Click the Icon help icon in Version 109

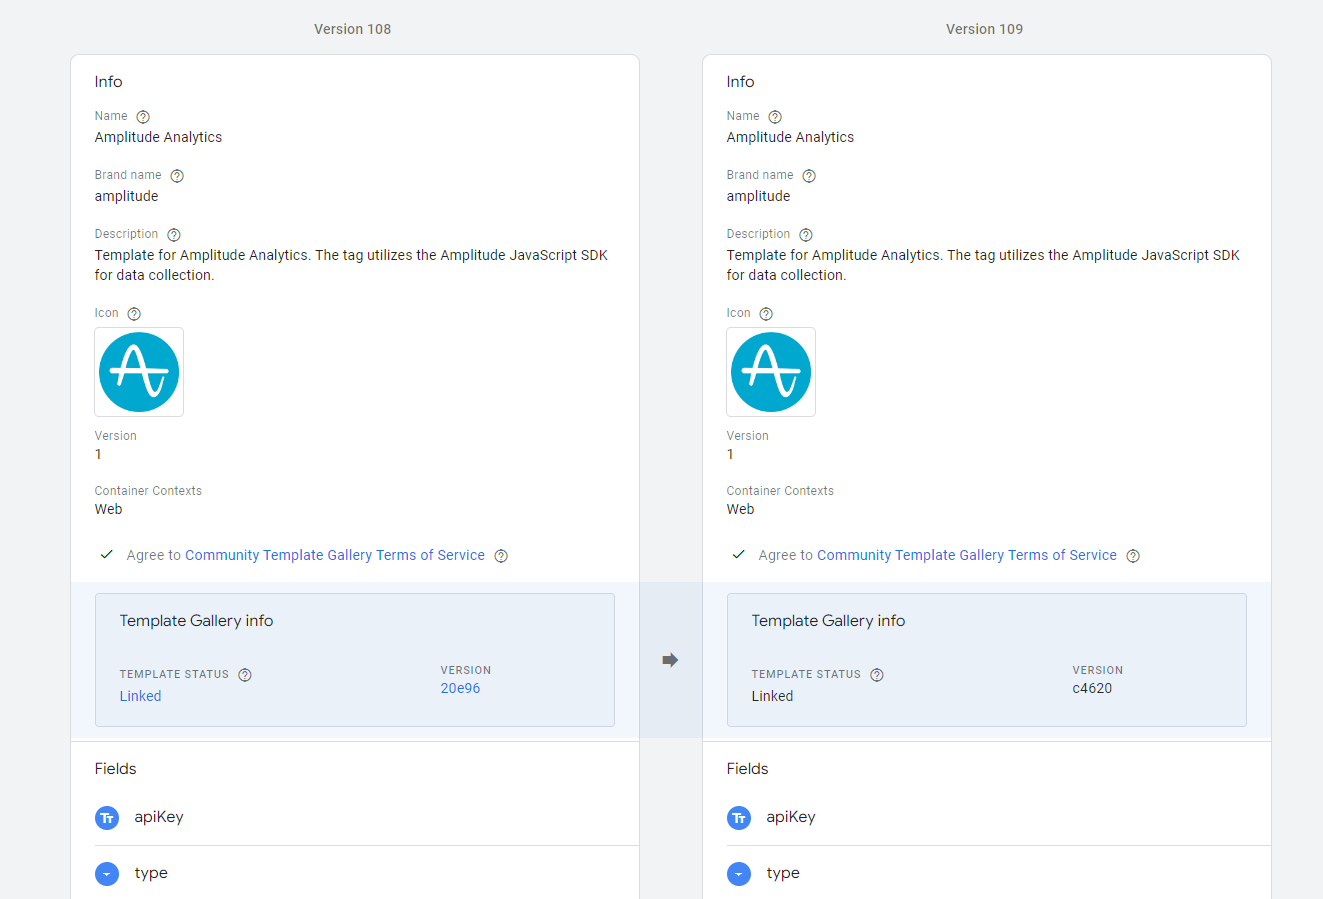(766, 314)
